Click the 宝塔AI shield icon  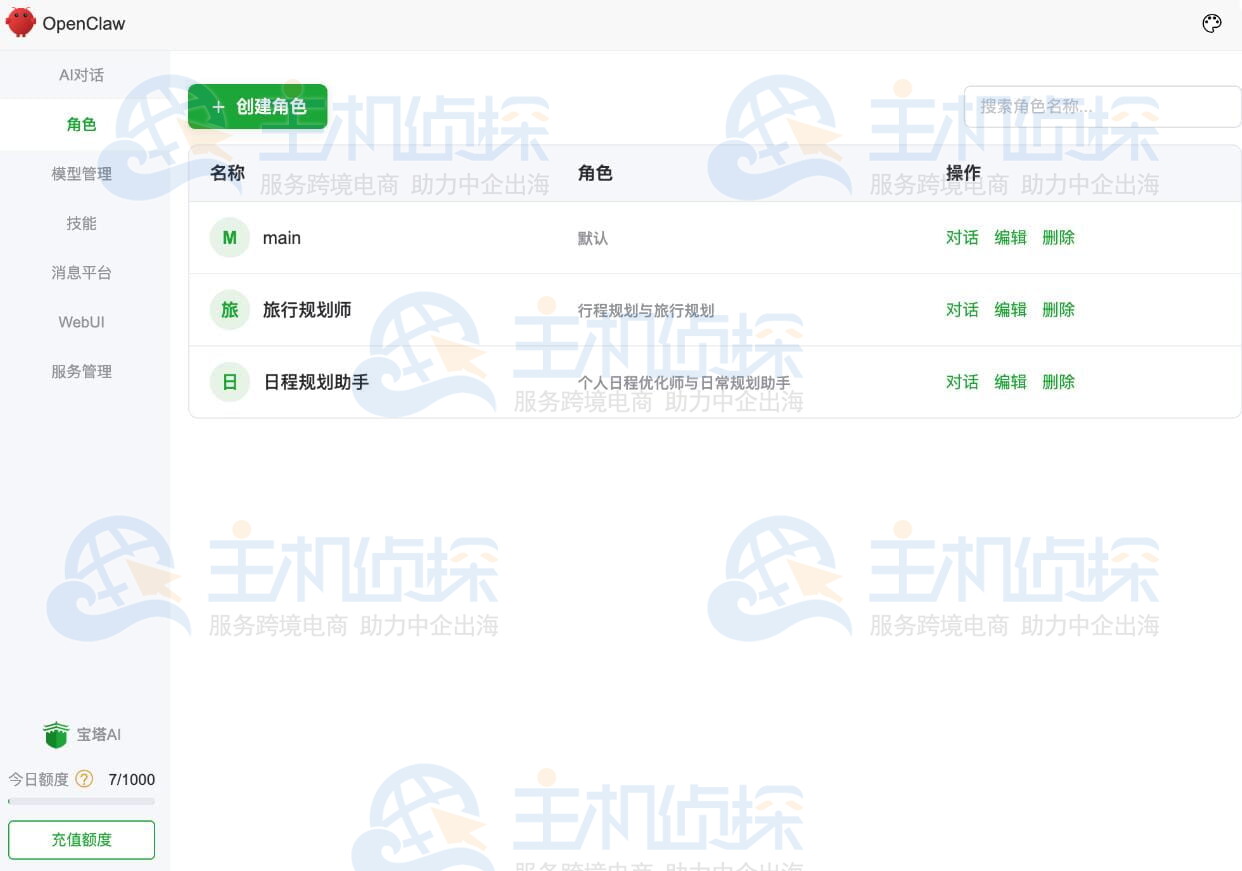55,733
